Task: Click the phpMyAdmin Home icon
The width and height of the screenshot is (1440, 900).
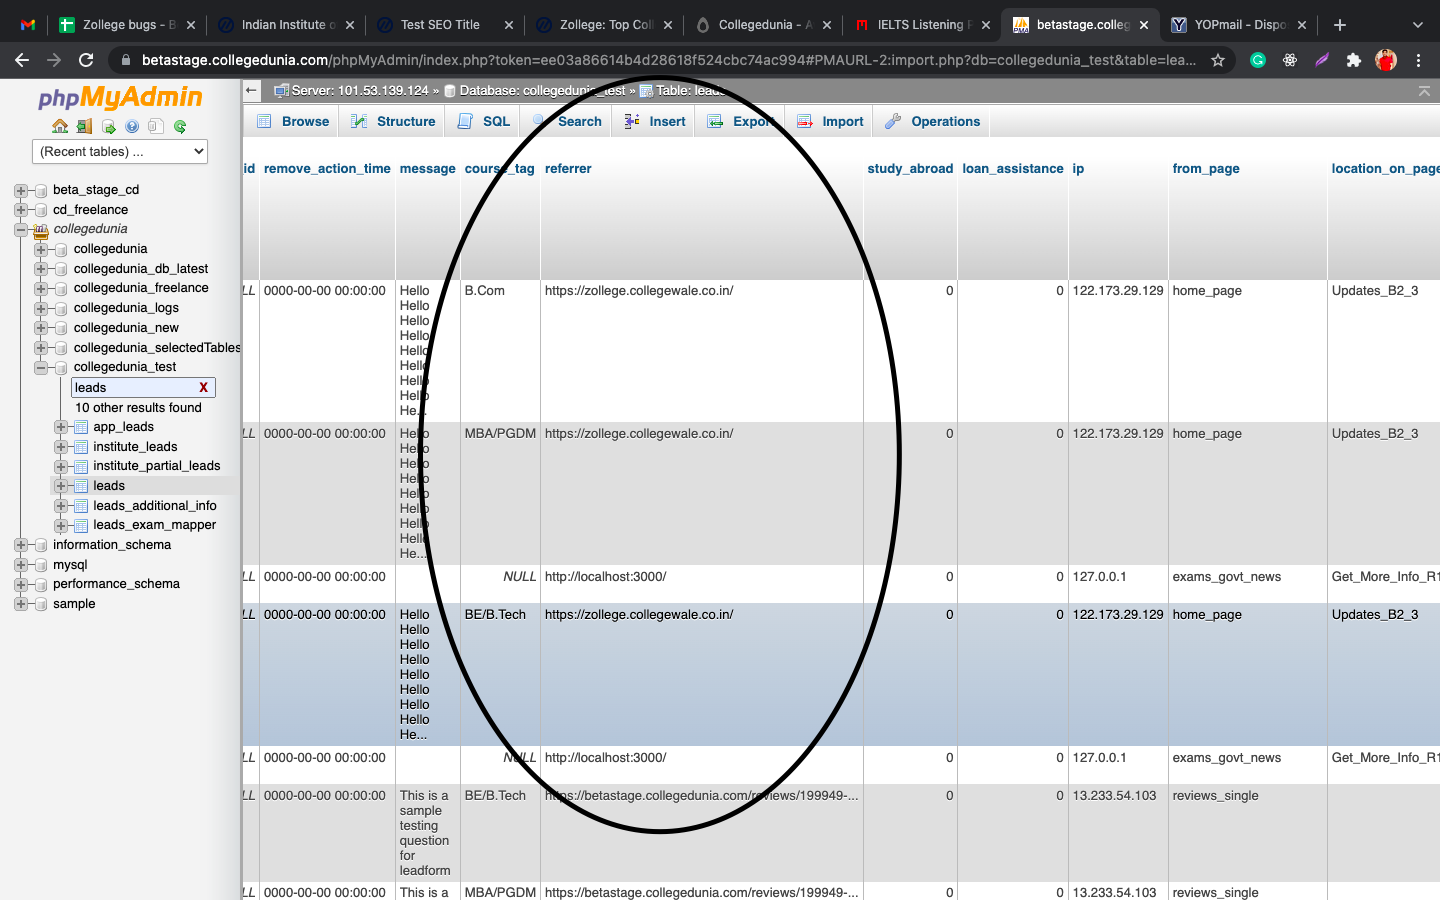Action: coord(60,126)
